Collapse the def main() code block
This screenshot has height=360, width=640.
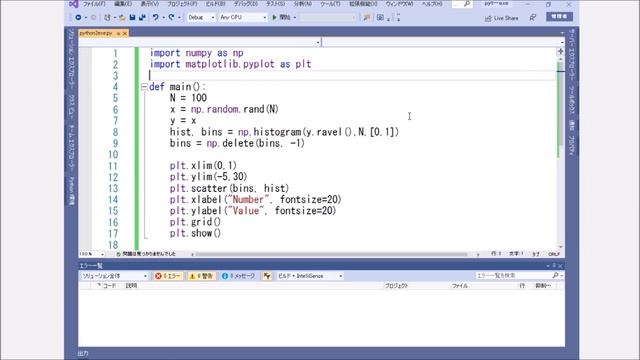(144, 87)
